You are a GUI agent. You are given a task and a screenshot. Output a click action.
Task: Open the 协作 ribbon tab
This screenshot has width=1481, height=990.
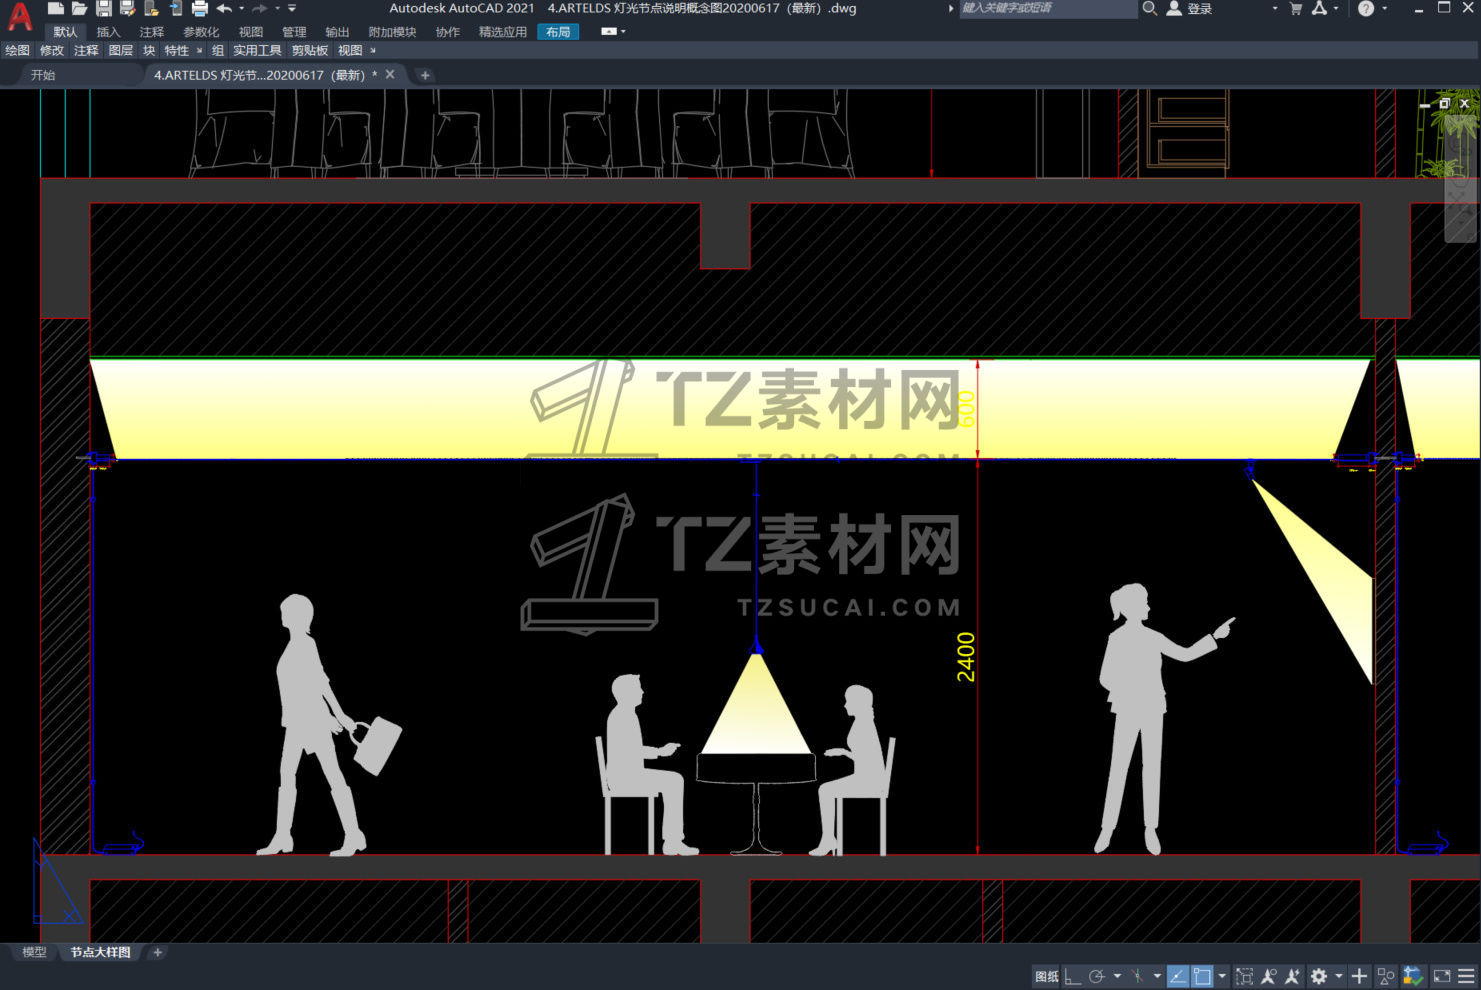[447, 32]
